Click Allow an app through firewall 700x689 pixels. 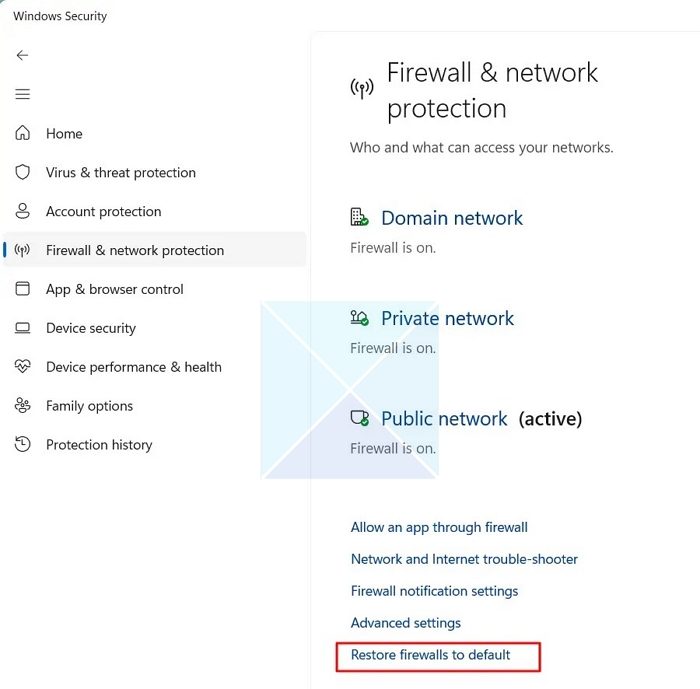(x=439, y=527)
